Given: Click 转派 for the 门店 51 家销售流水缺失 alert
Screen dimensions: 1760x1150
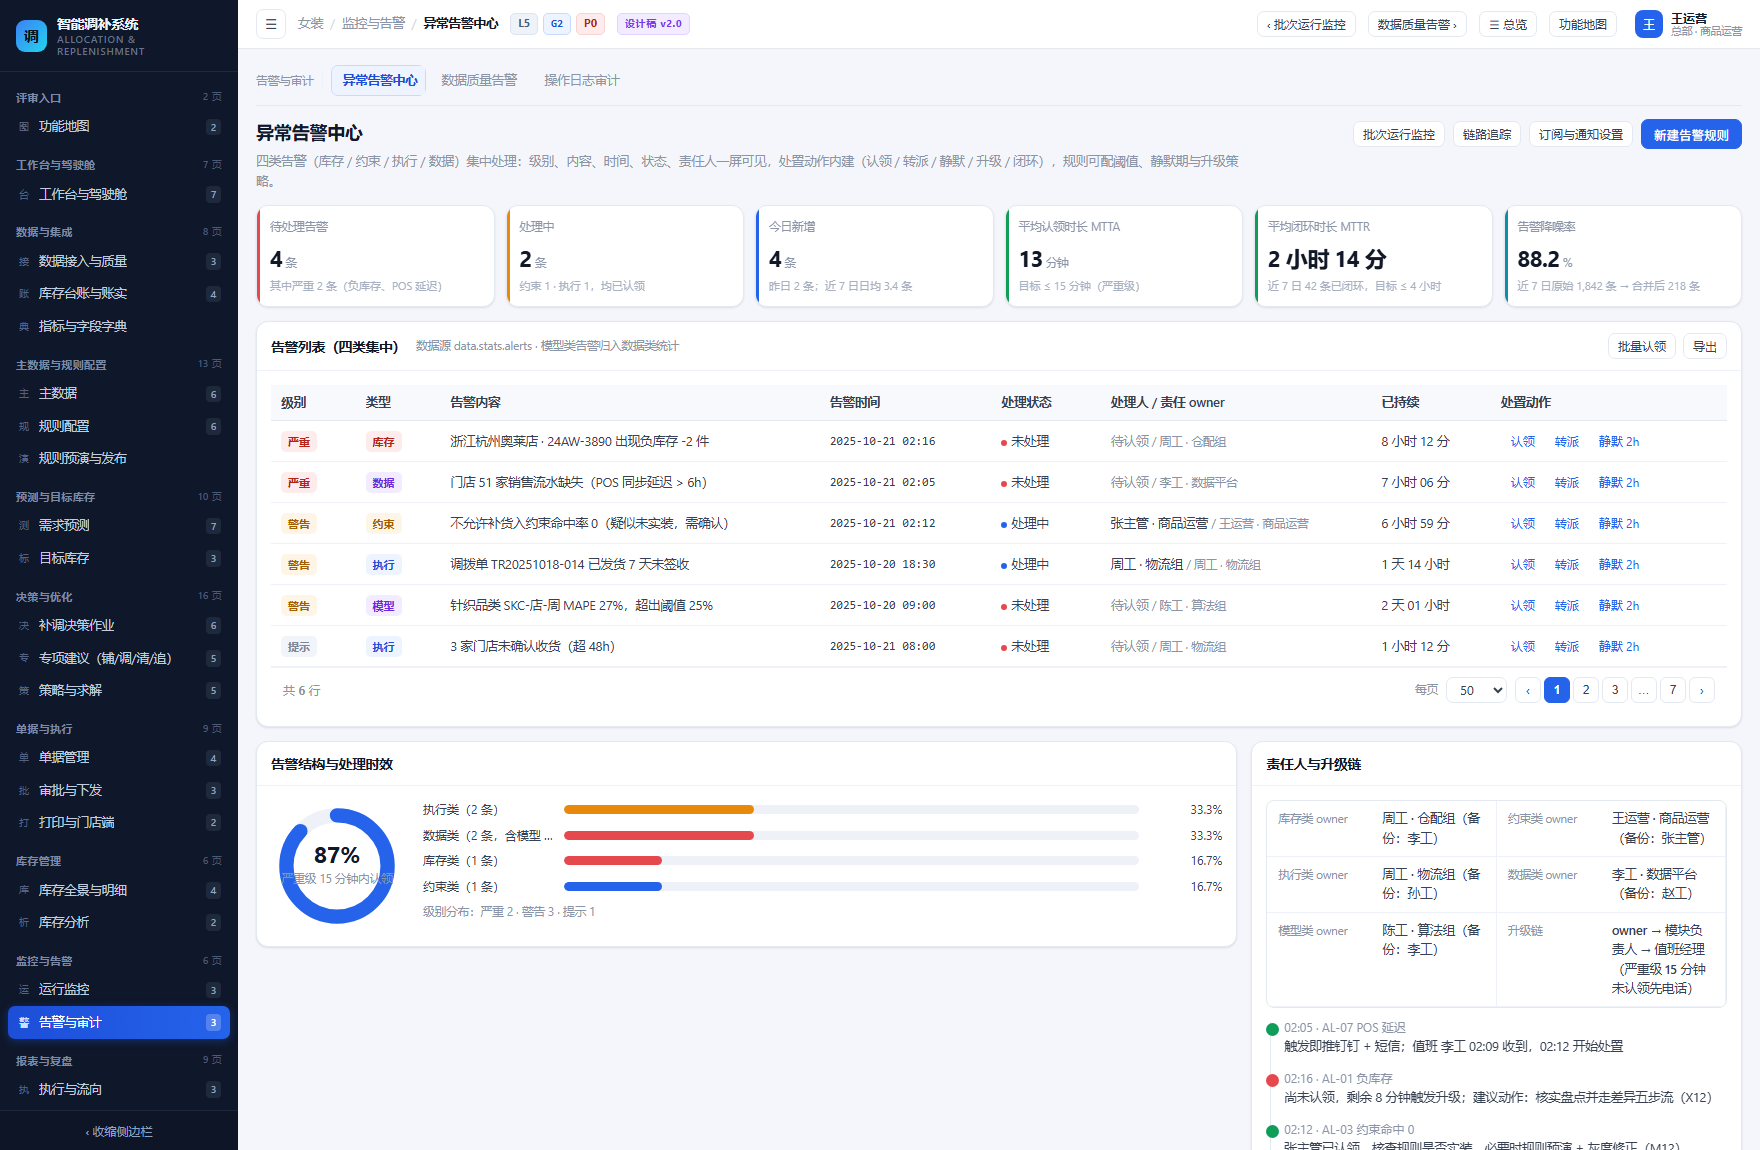Looking at the screenshot, I should [x=1567, y=483].
